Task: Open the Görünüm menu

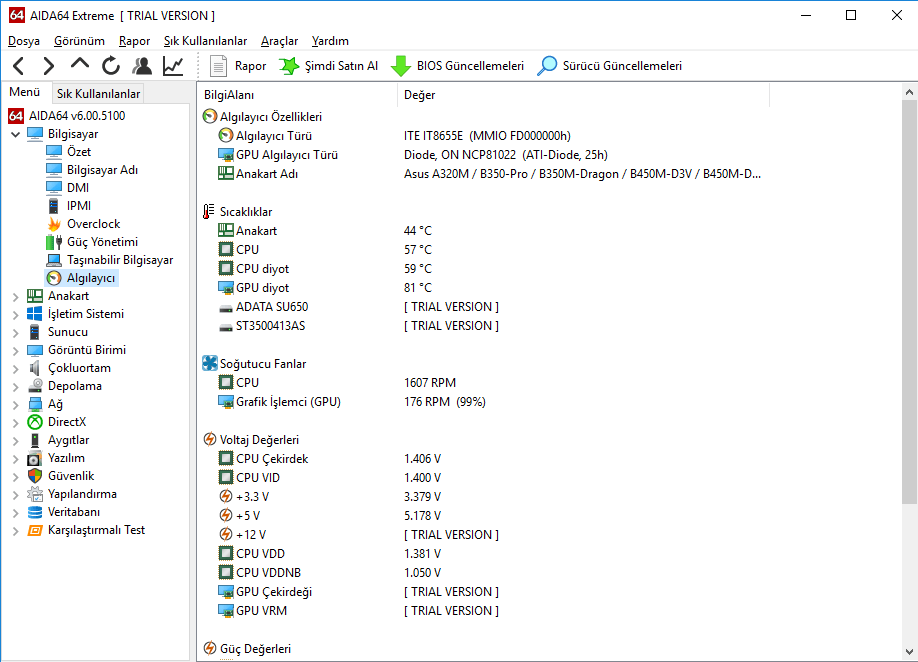Action: pos(79,41)
